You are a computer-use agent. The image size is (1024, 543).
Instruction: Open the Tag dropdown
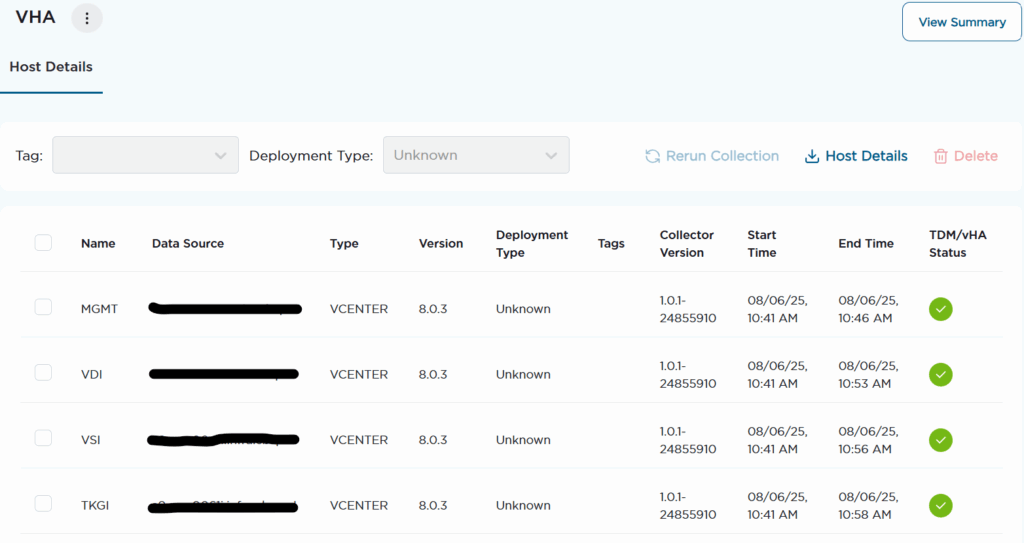(145, 155)
